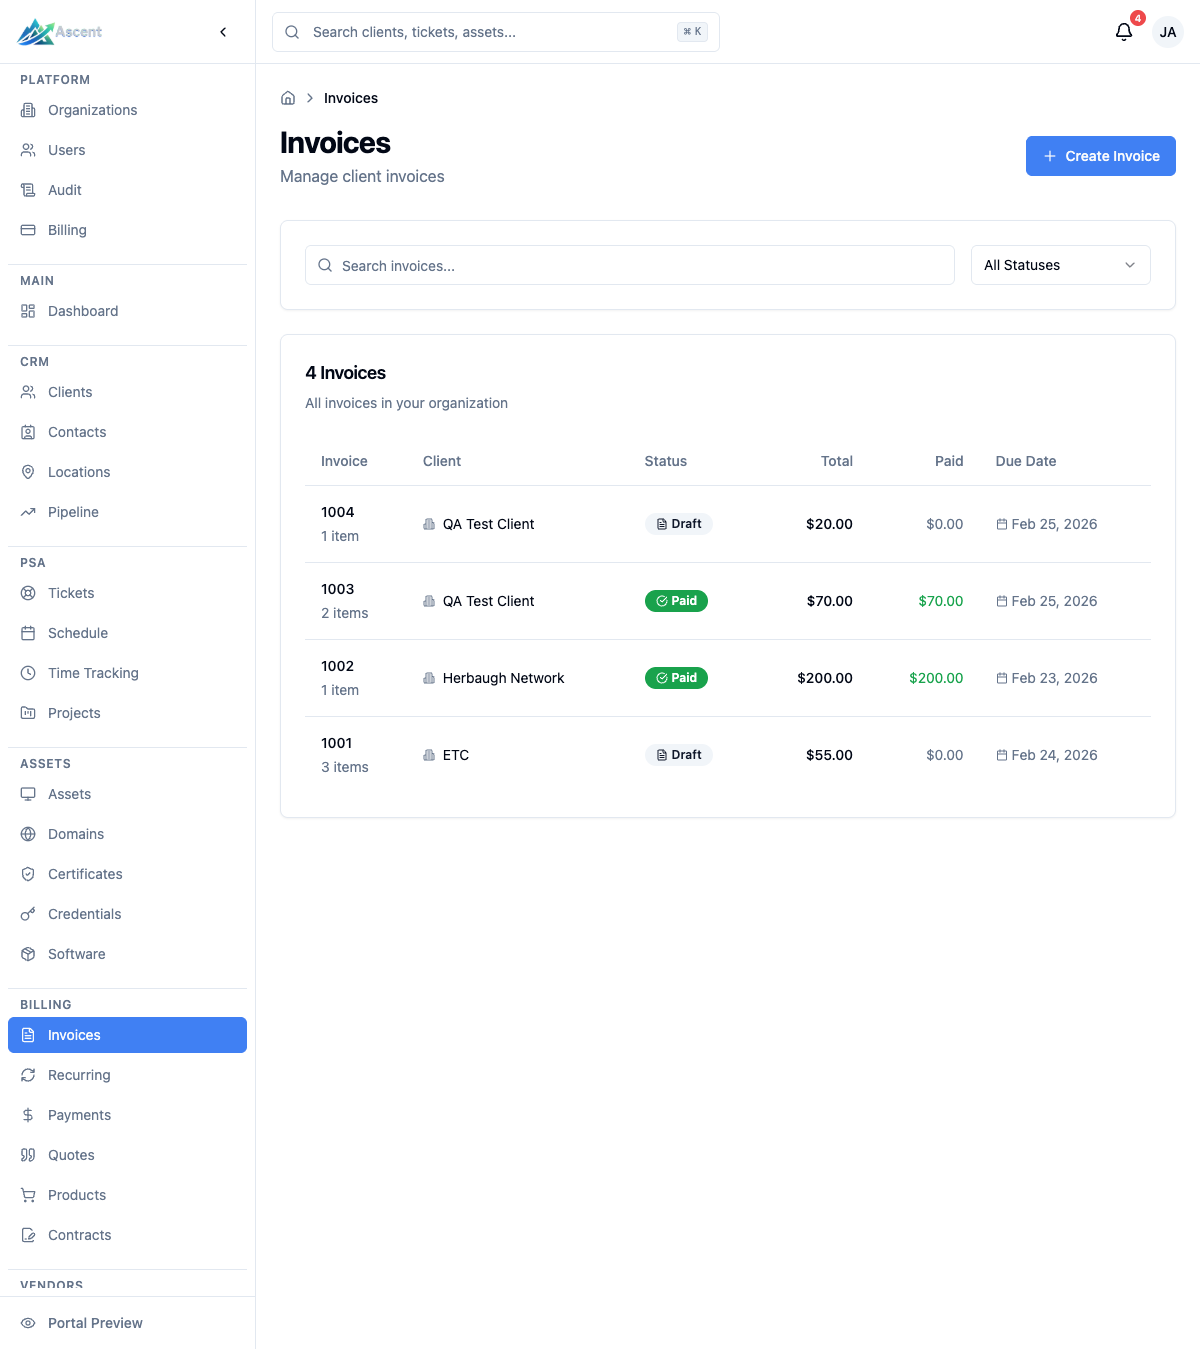Open invoice 1002 for Herbaugh Network
1200x1349 pixels.
click(337, 666)
